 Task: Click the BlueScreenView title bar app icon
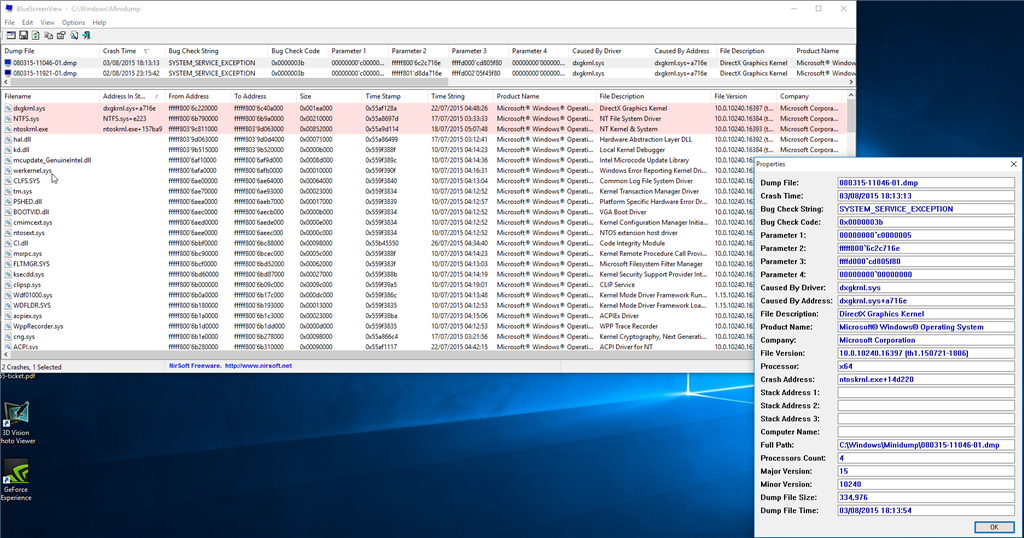coord(8,8)
